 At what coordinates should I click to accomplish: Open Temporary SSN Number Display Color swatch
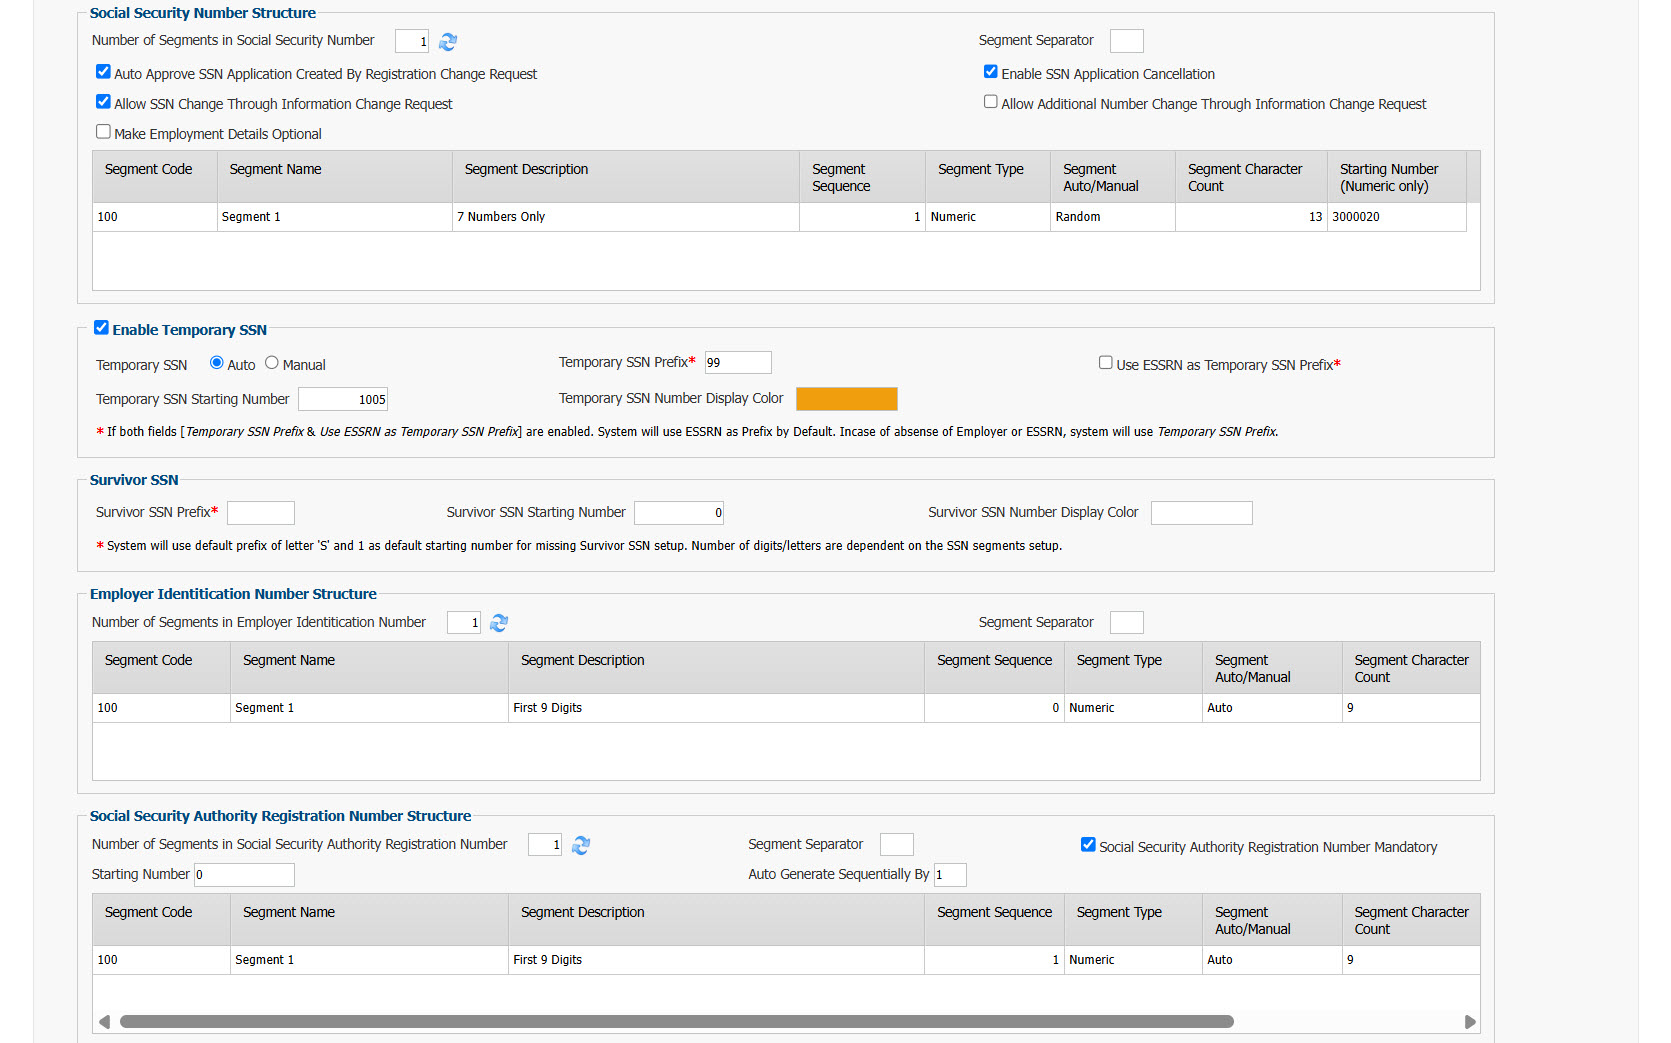pos(847,399)
